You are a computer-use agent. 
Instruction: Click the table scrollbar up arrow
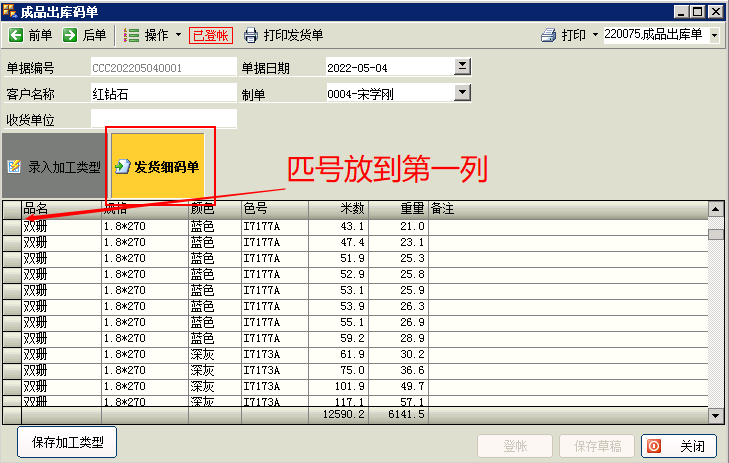[x=716, y=209]
